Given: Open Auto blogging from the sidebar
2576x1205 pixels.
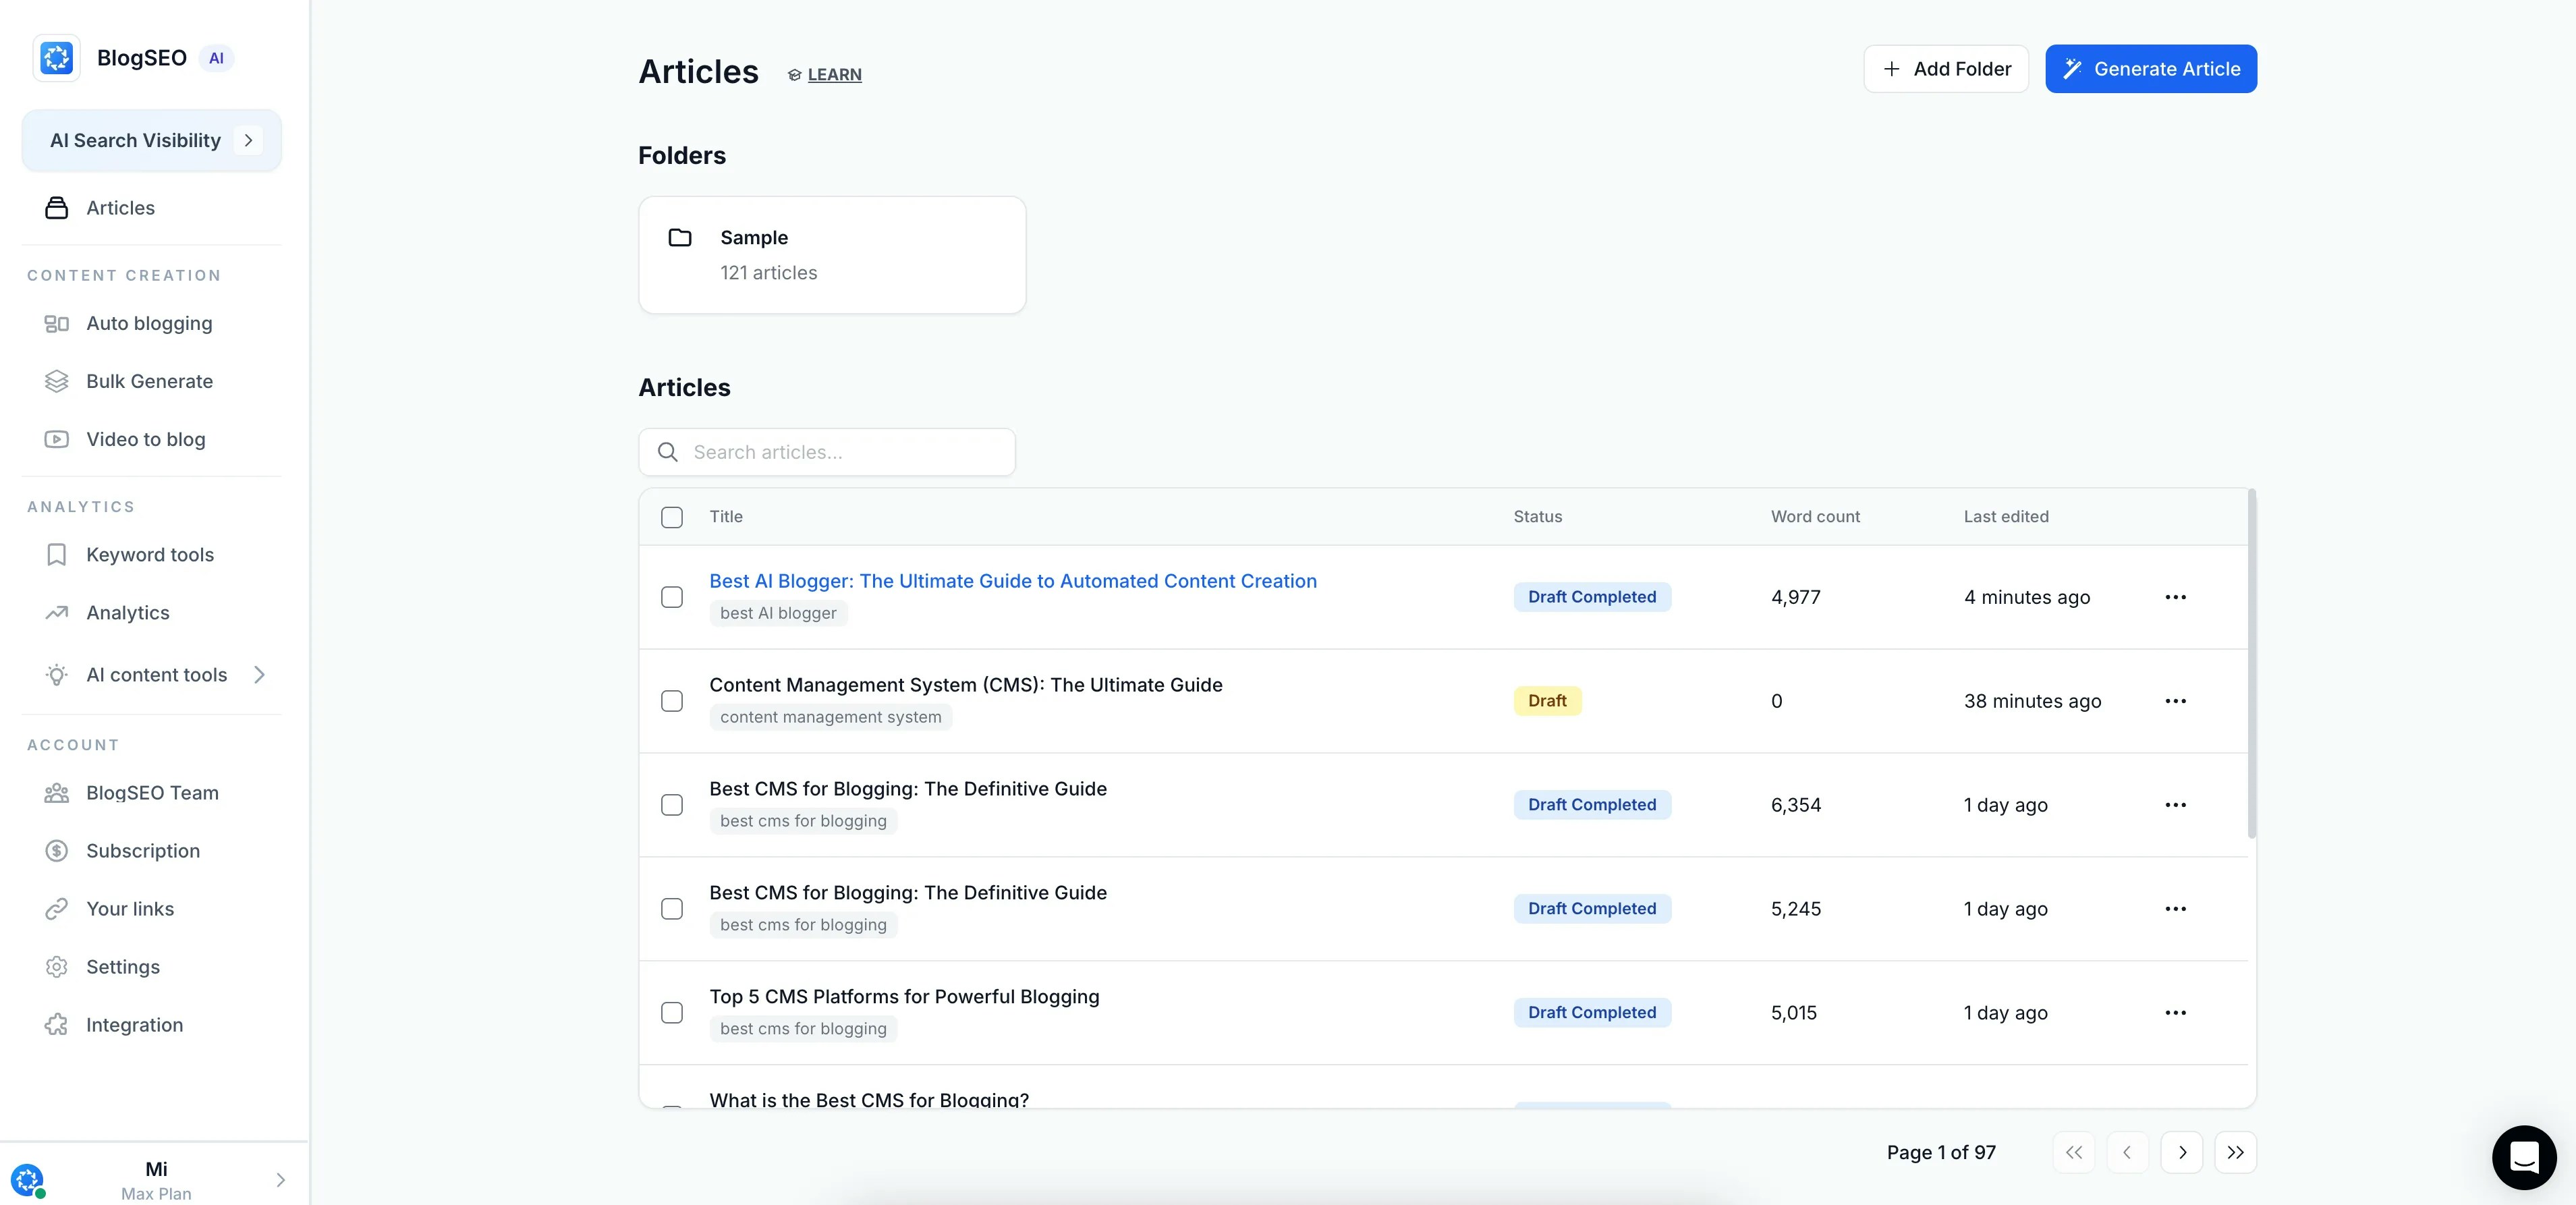Looking at the screenshot, I should [x=148, y=323].
